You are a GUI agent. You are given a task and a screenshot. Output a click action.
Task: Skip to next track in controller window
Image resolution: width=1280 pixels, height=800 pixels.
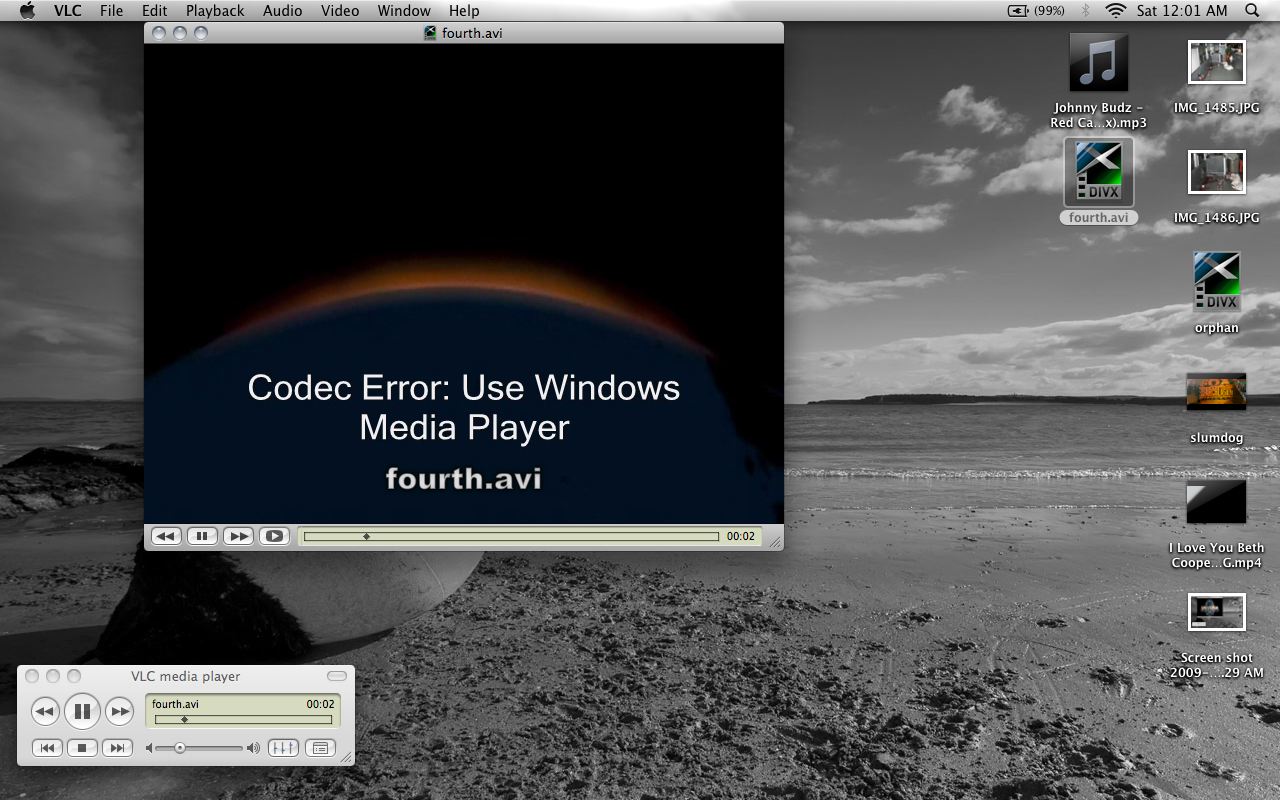point(117,748)
